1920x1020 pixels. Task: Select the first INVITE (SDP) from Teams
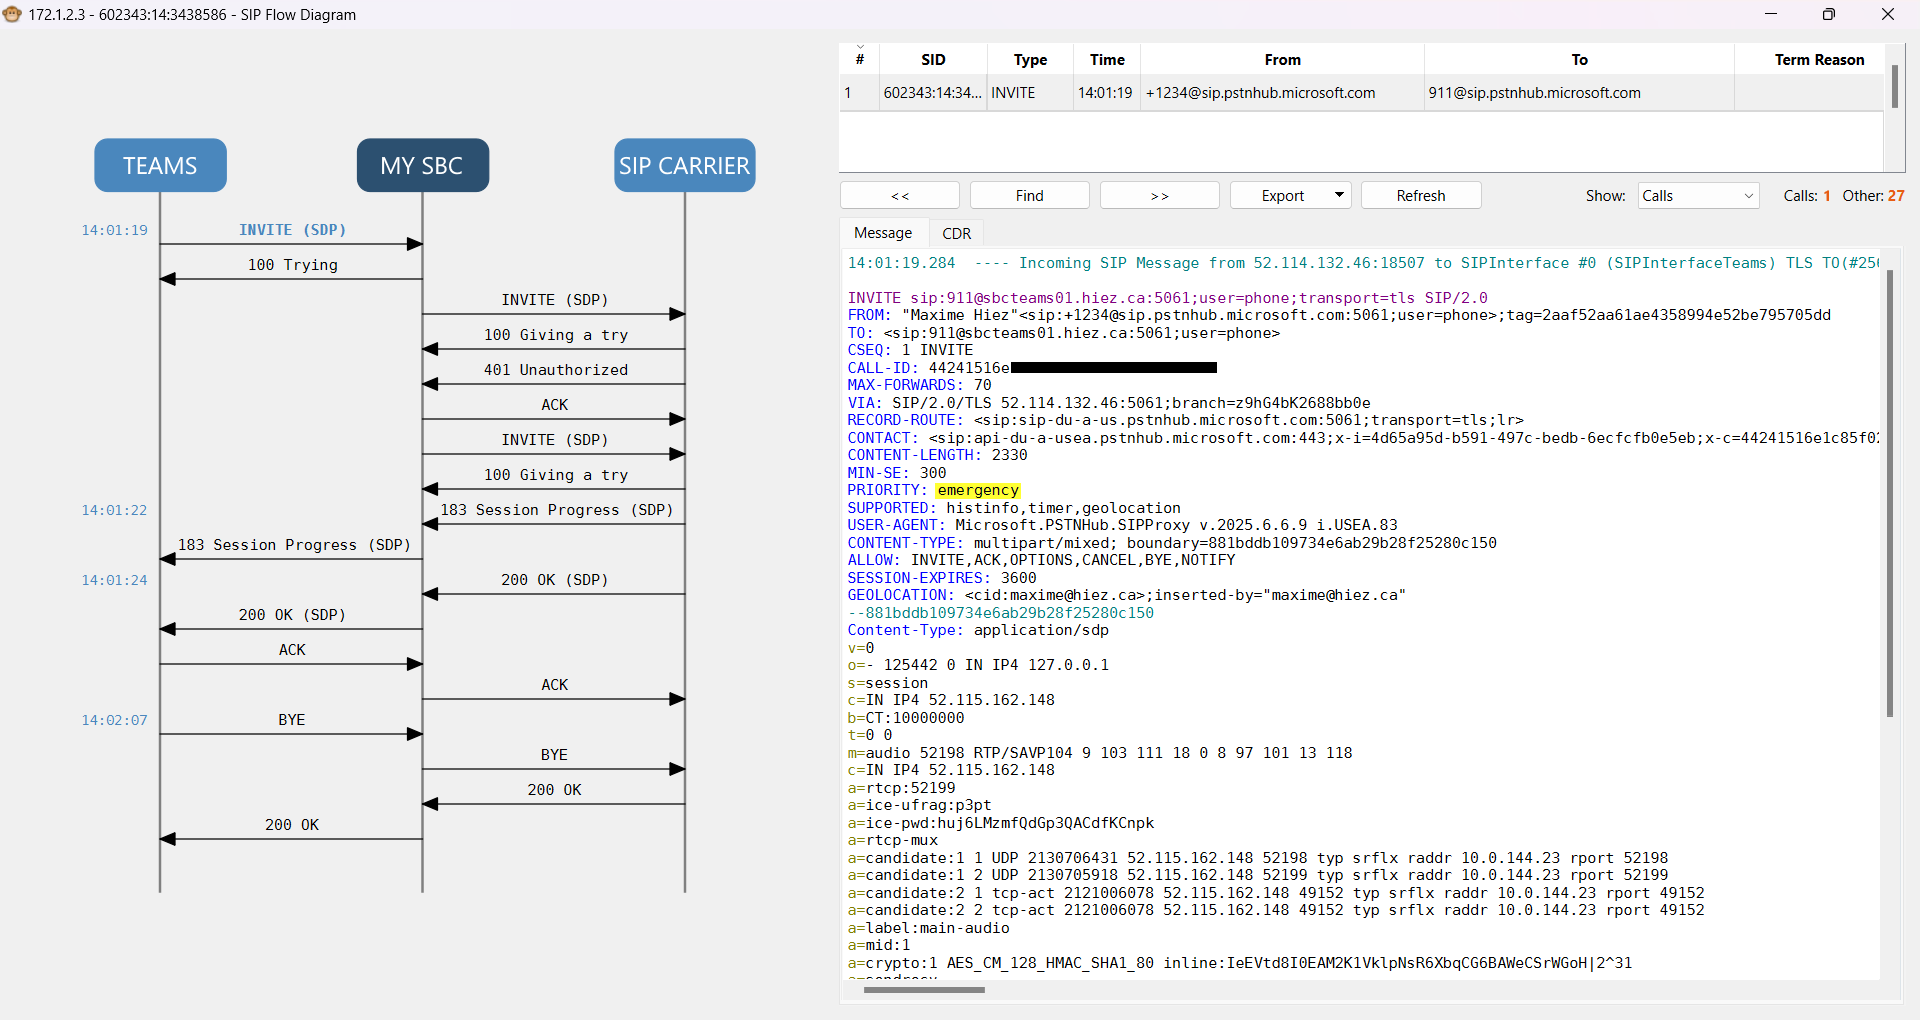(x=292, y=231)
